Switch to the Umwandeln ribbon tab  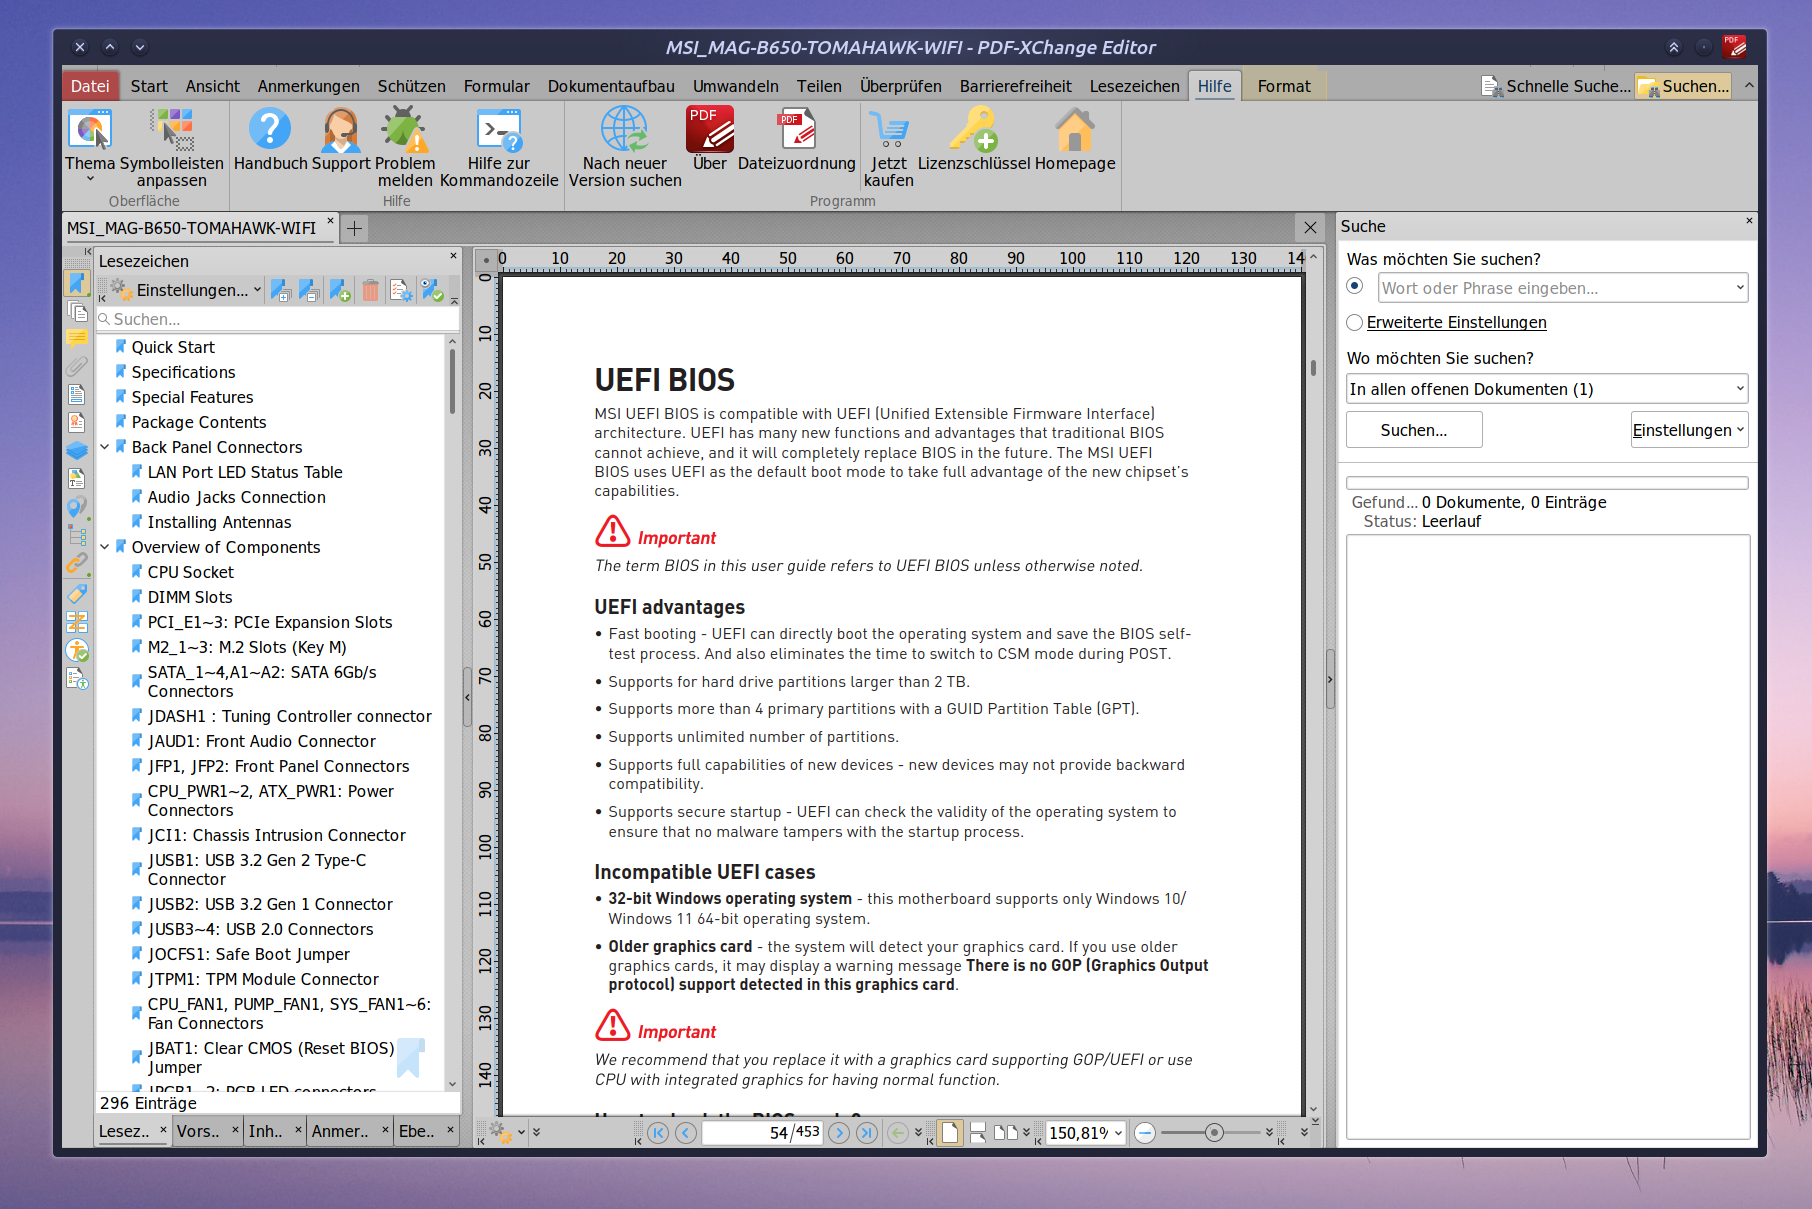coord(736,86)
